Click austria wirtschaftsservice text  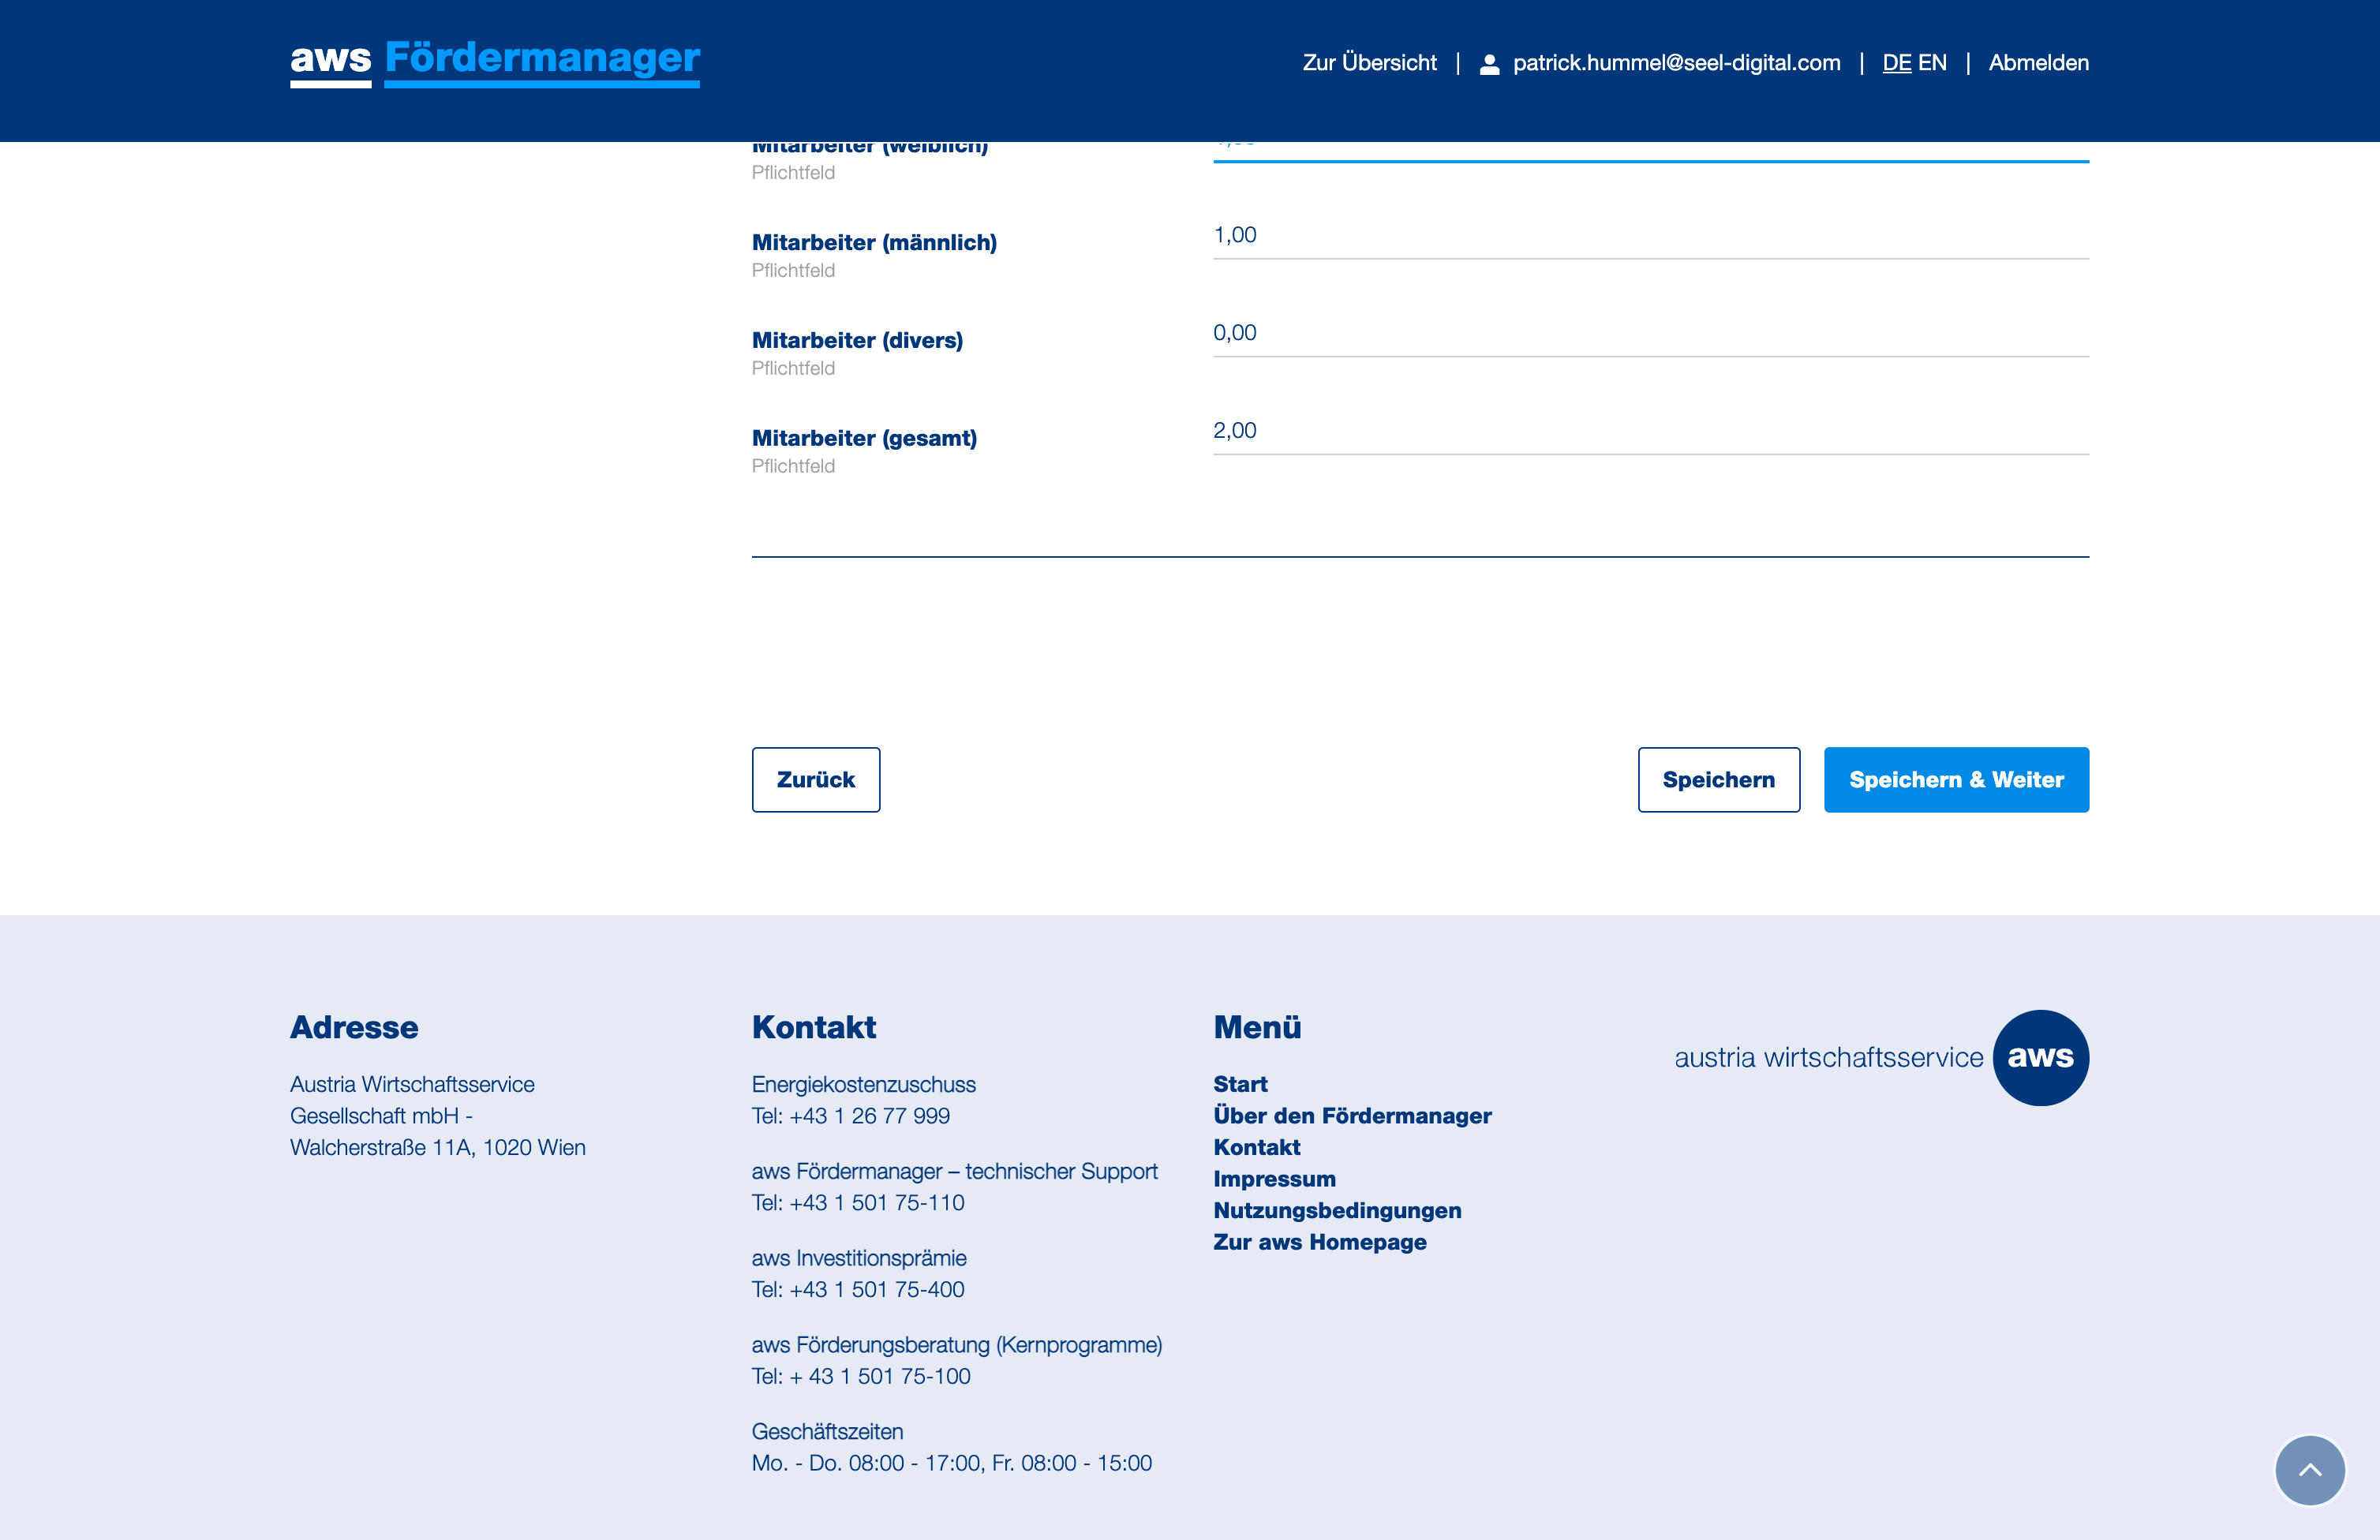pyautogui.click(x=1828, y=1058)
